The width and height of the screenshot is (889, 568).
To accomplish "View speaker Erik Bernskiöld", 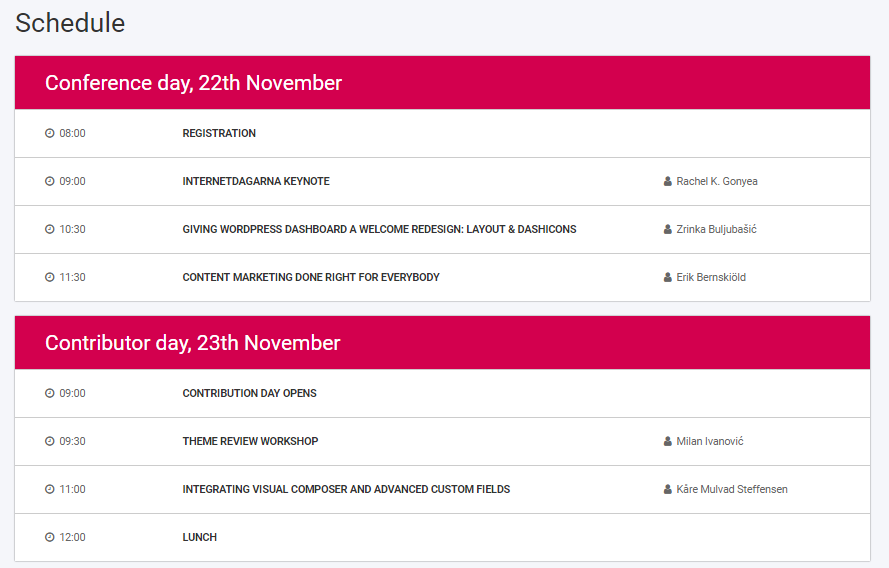I will 711,277.
